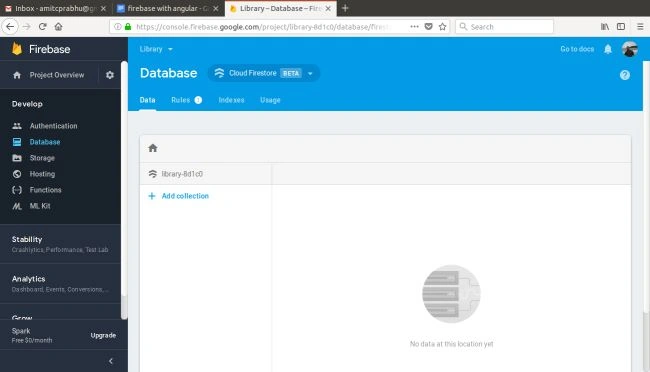Viewport: 650px width, 372px height.
Task: Click the library-8d1c0 database root text
Action: 182,174
